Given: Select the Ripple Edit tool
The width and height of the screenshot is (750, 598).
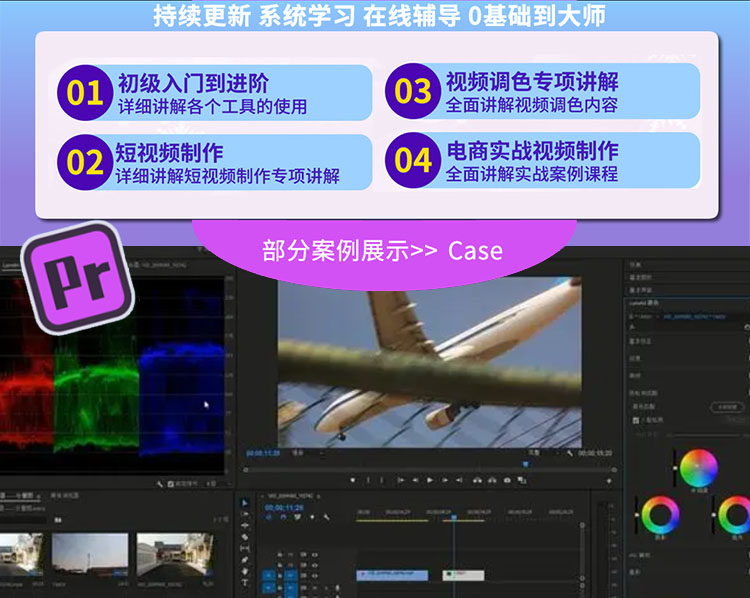Looking at the screenshot, I should [x=244, y=525].
